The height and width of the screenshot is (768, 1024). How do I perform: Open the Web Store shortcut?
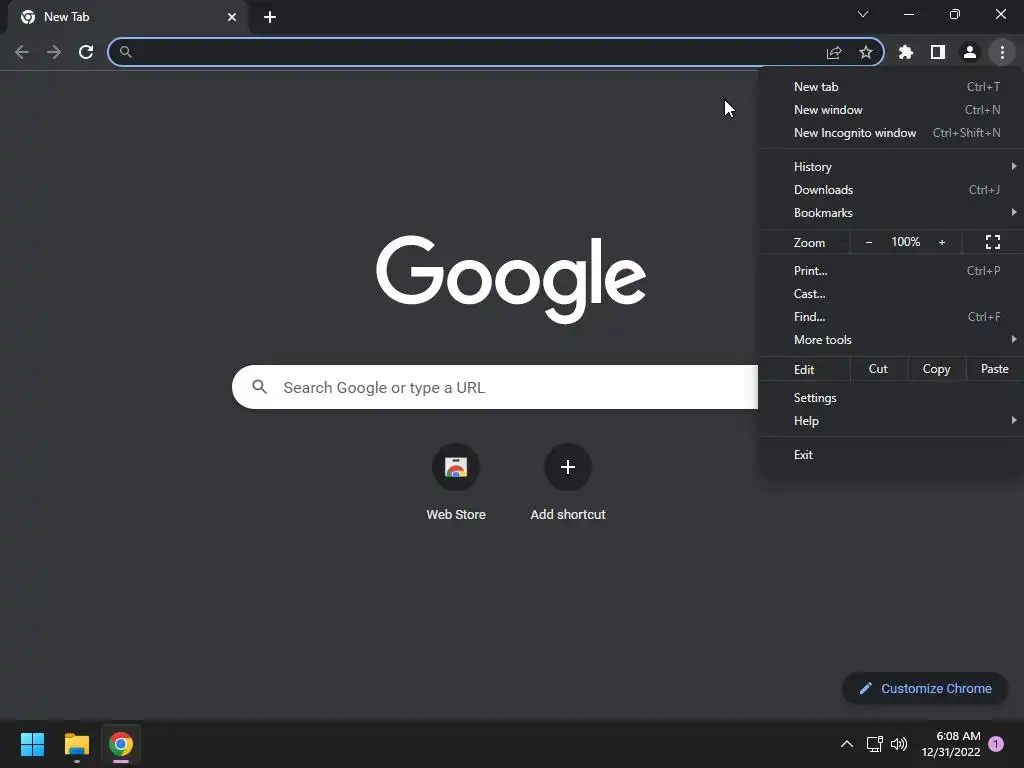pyautogui.click(x=456, y=482)
